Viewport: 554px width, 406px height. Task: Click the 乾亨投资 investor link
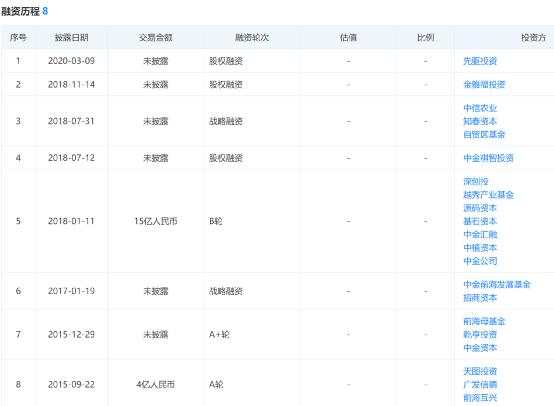[480, 335]
